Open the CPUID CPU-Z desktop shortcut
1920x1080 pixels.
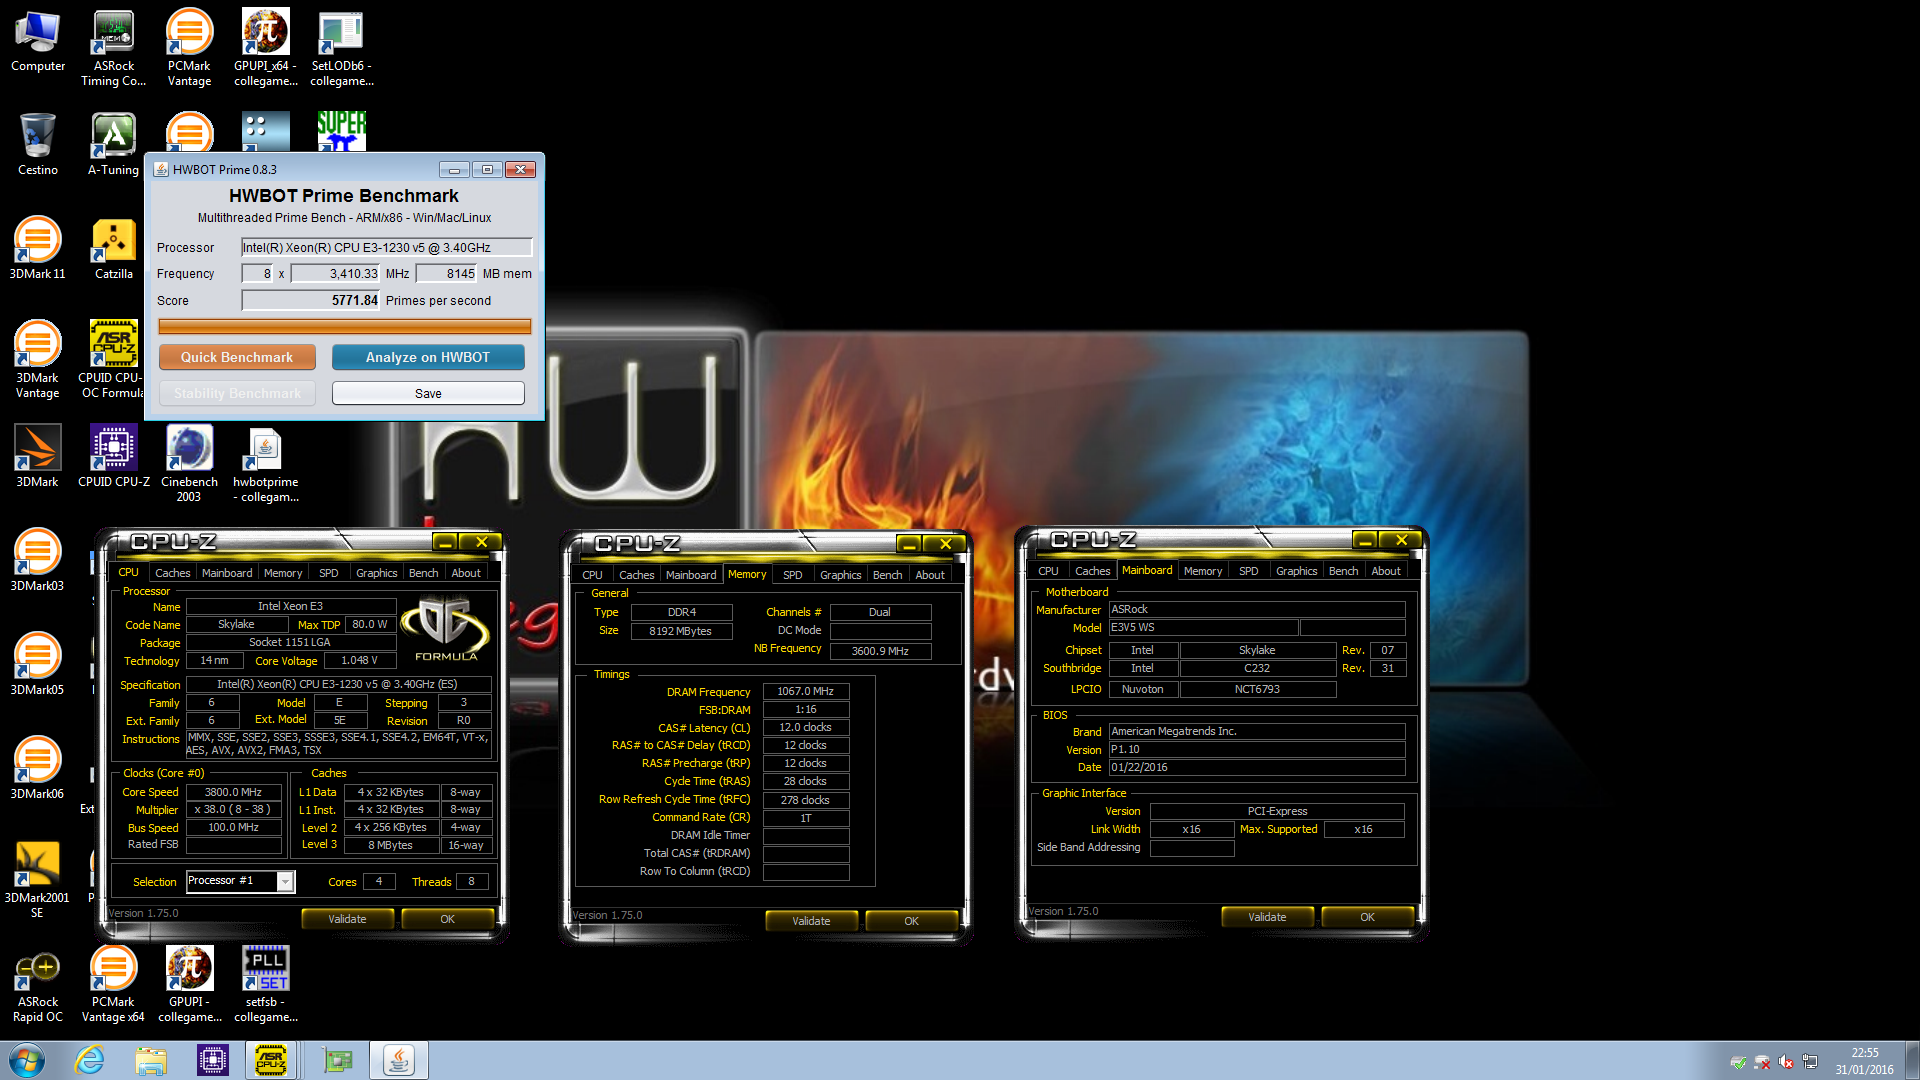[113, 456]
